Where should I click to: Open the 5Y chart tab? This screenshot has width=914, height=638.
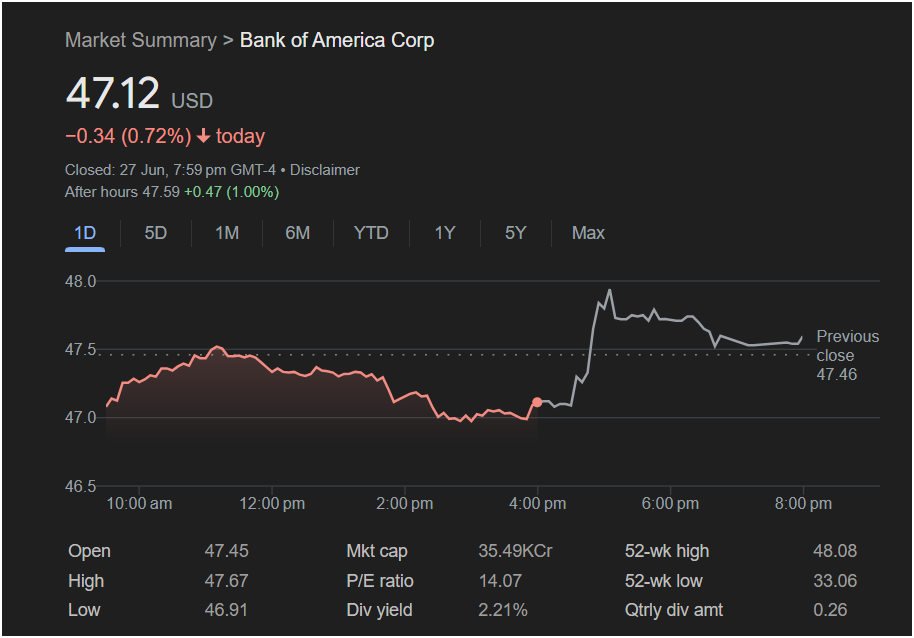click(515, 233)
